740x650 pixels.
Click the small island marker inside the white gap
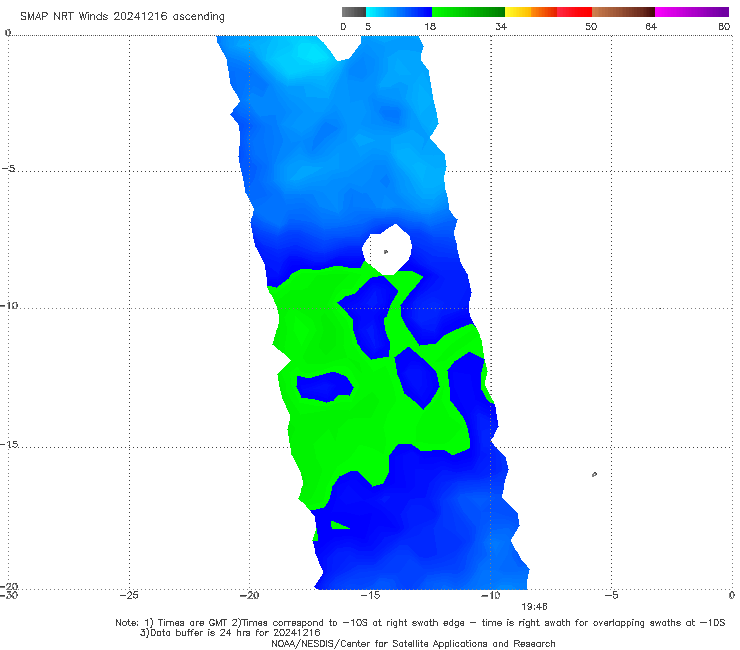coord(386,252)
